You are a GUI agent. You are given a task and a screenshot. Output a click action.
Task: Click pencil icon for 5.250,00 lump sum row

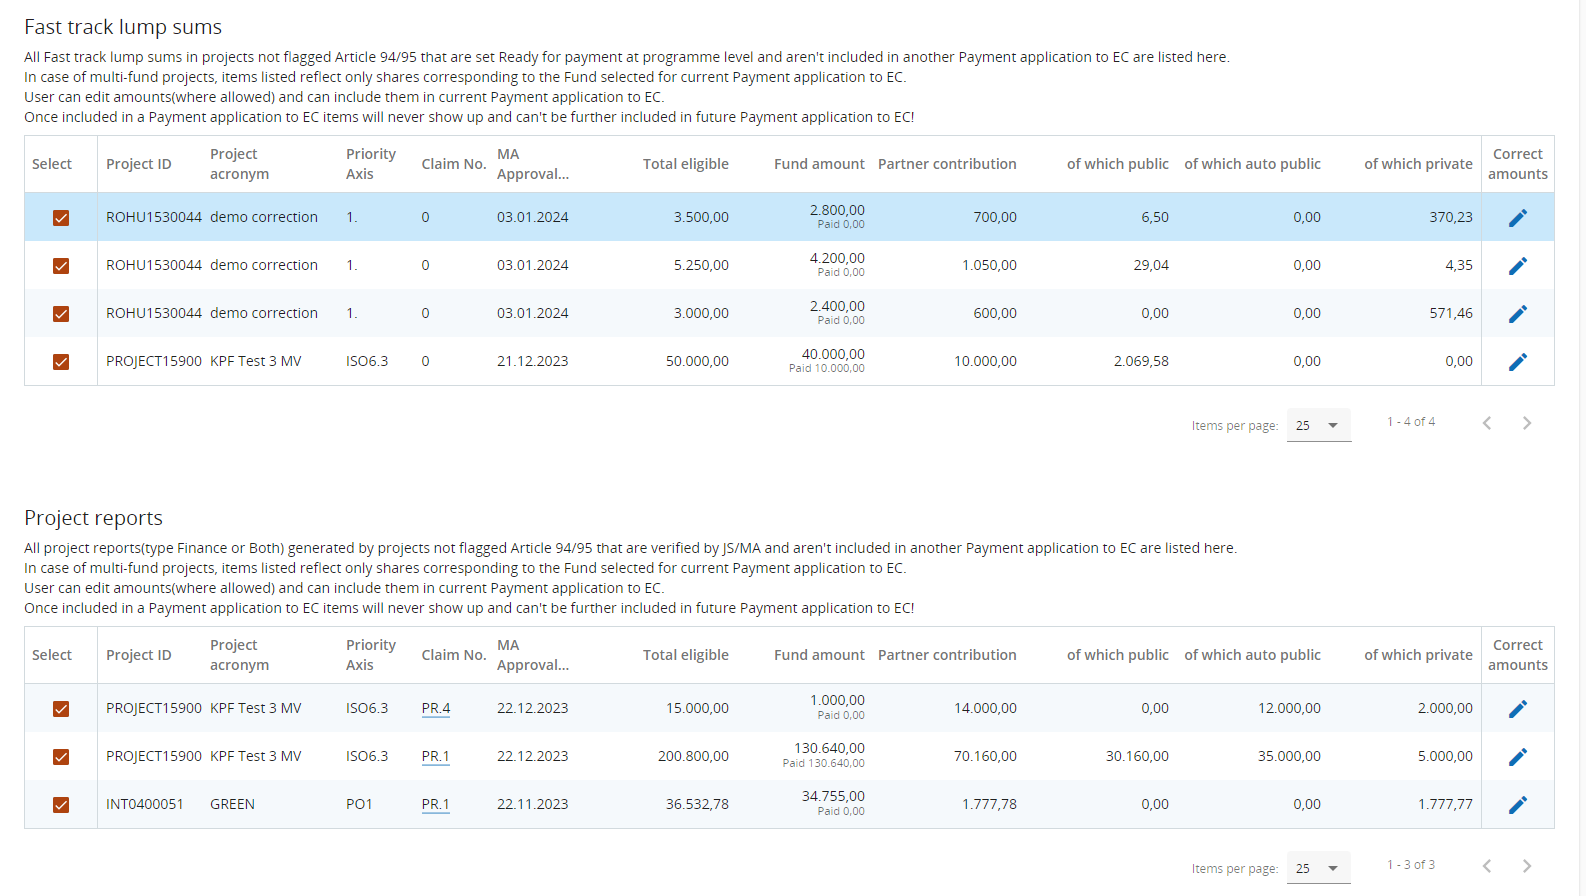(x=1517, y=266)
